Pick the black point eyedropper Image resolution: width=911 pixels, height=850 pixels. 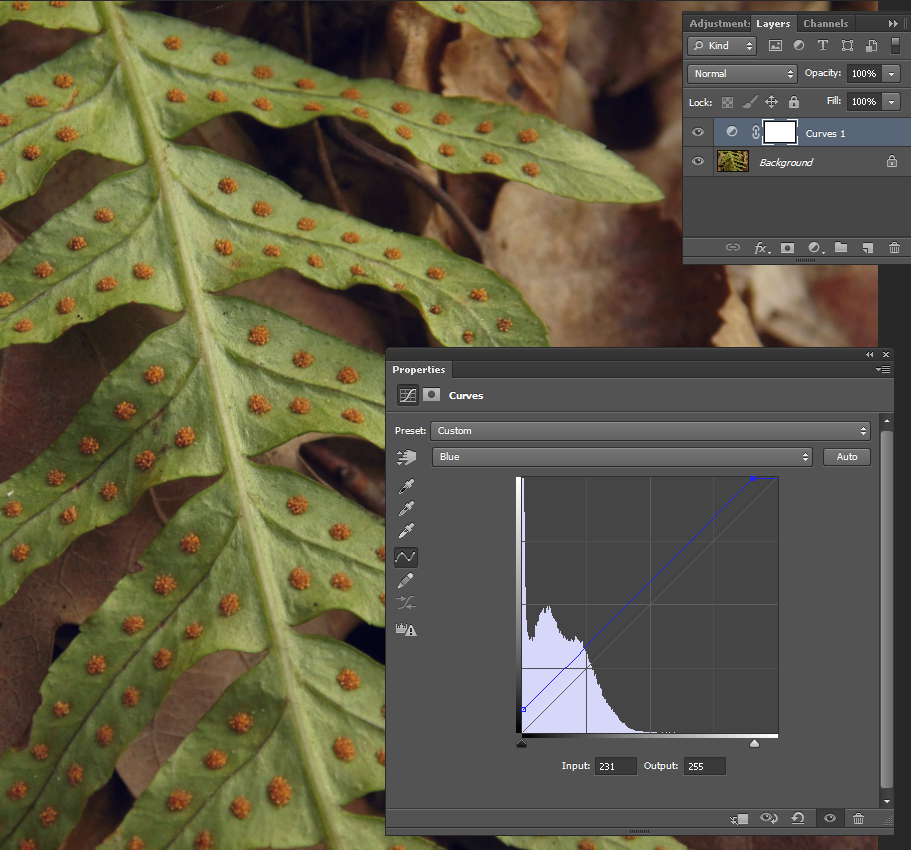pos(406,486)
